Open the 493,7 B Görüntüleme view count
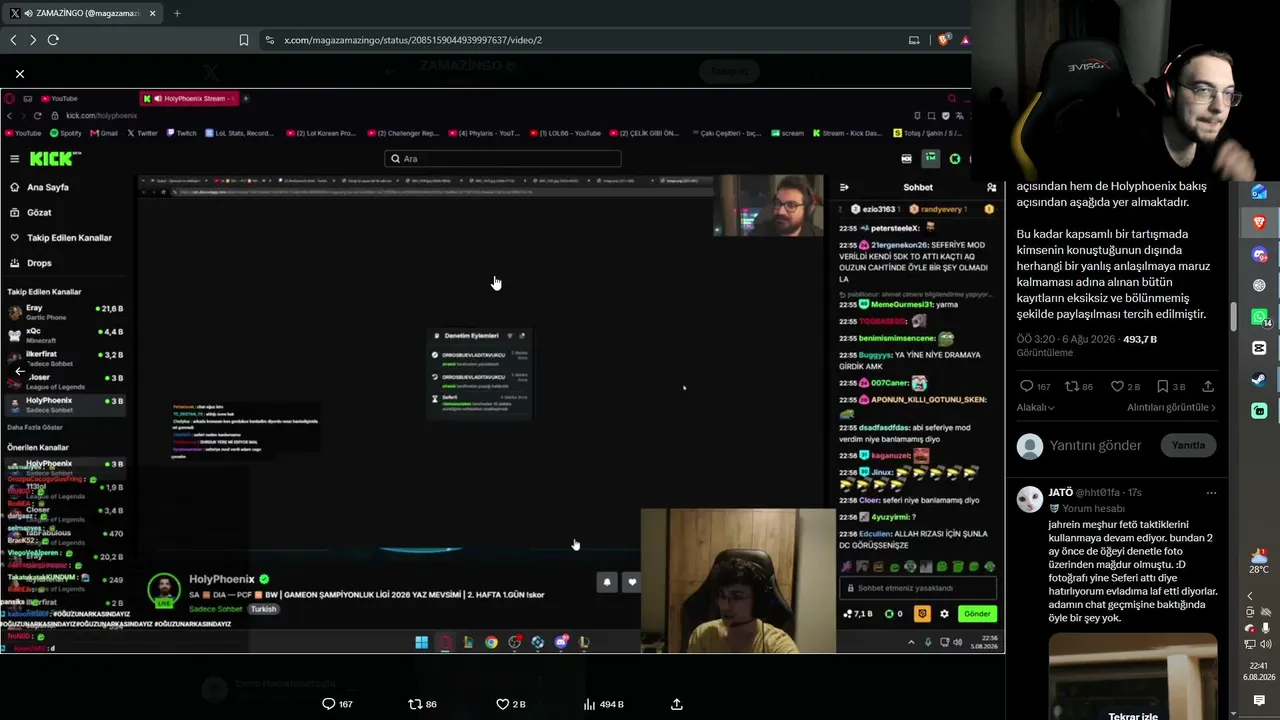The height and width of the screenshot is (720, 1280). coord(1087,346)
